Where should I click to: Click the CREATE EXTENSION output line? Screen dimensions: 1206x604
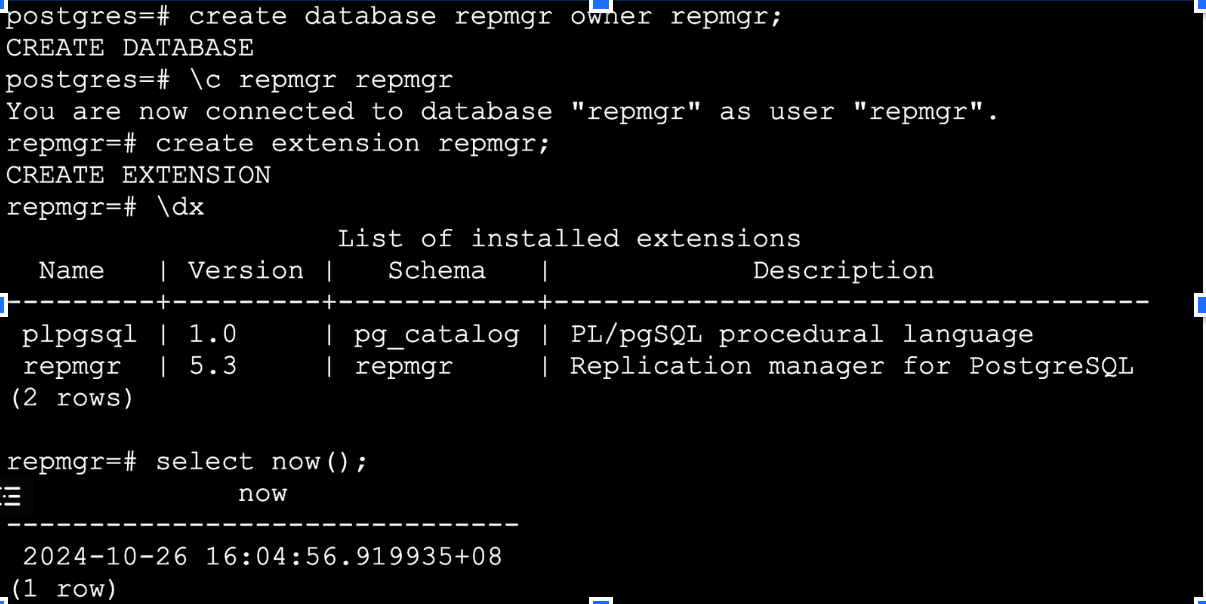[x=138, y=176]
